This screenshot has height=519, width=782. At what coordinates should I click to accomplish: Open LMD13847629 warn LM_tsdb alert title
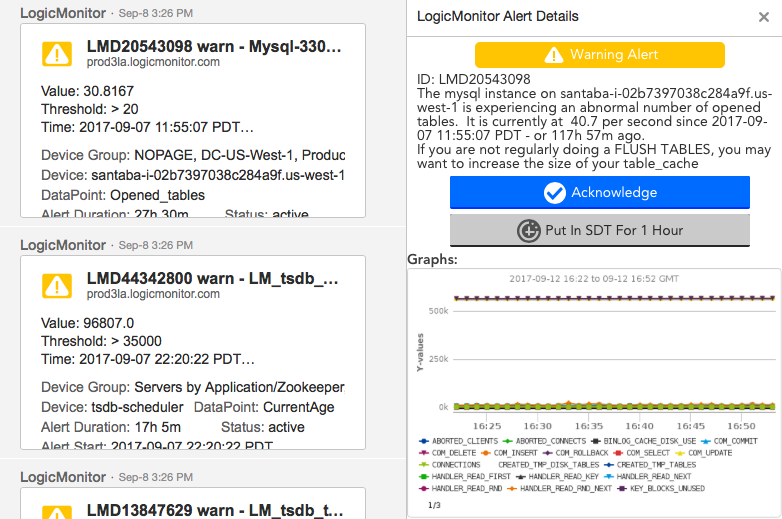coord(215,510)
